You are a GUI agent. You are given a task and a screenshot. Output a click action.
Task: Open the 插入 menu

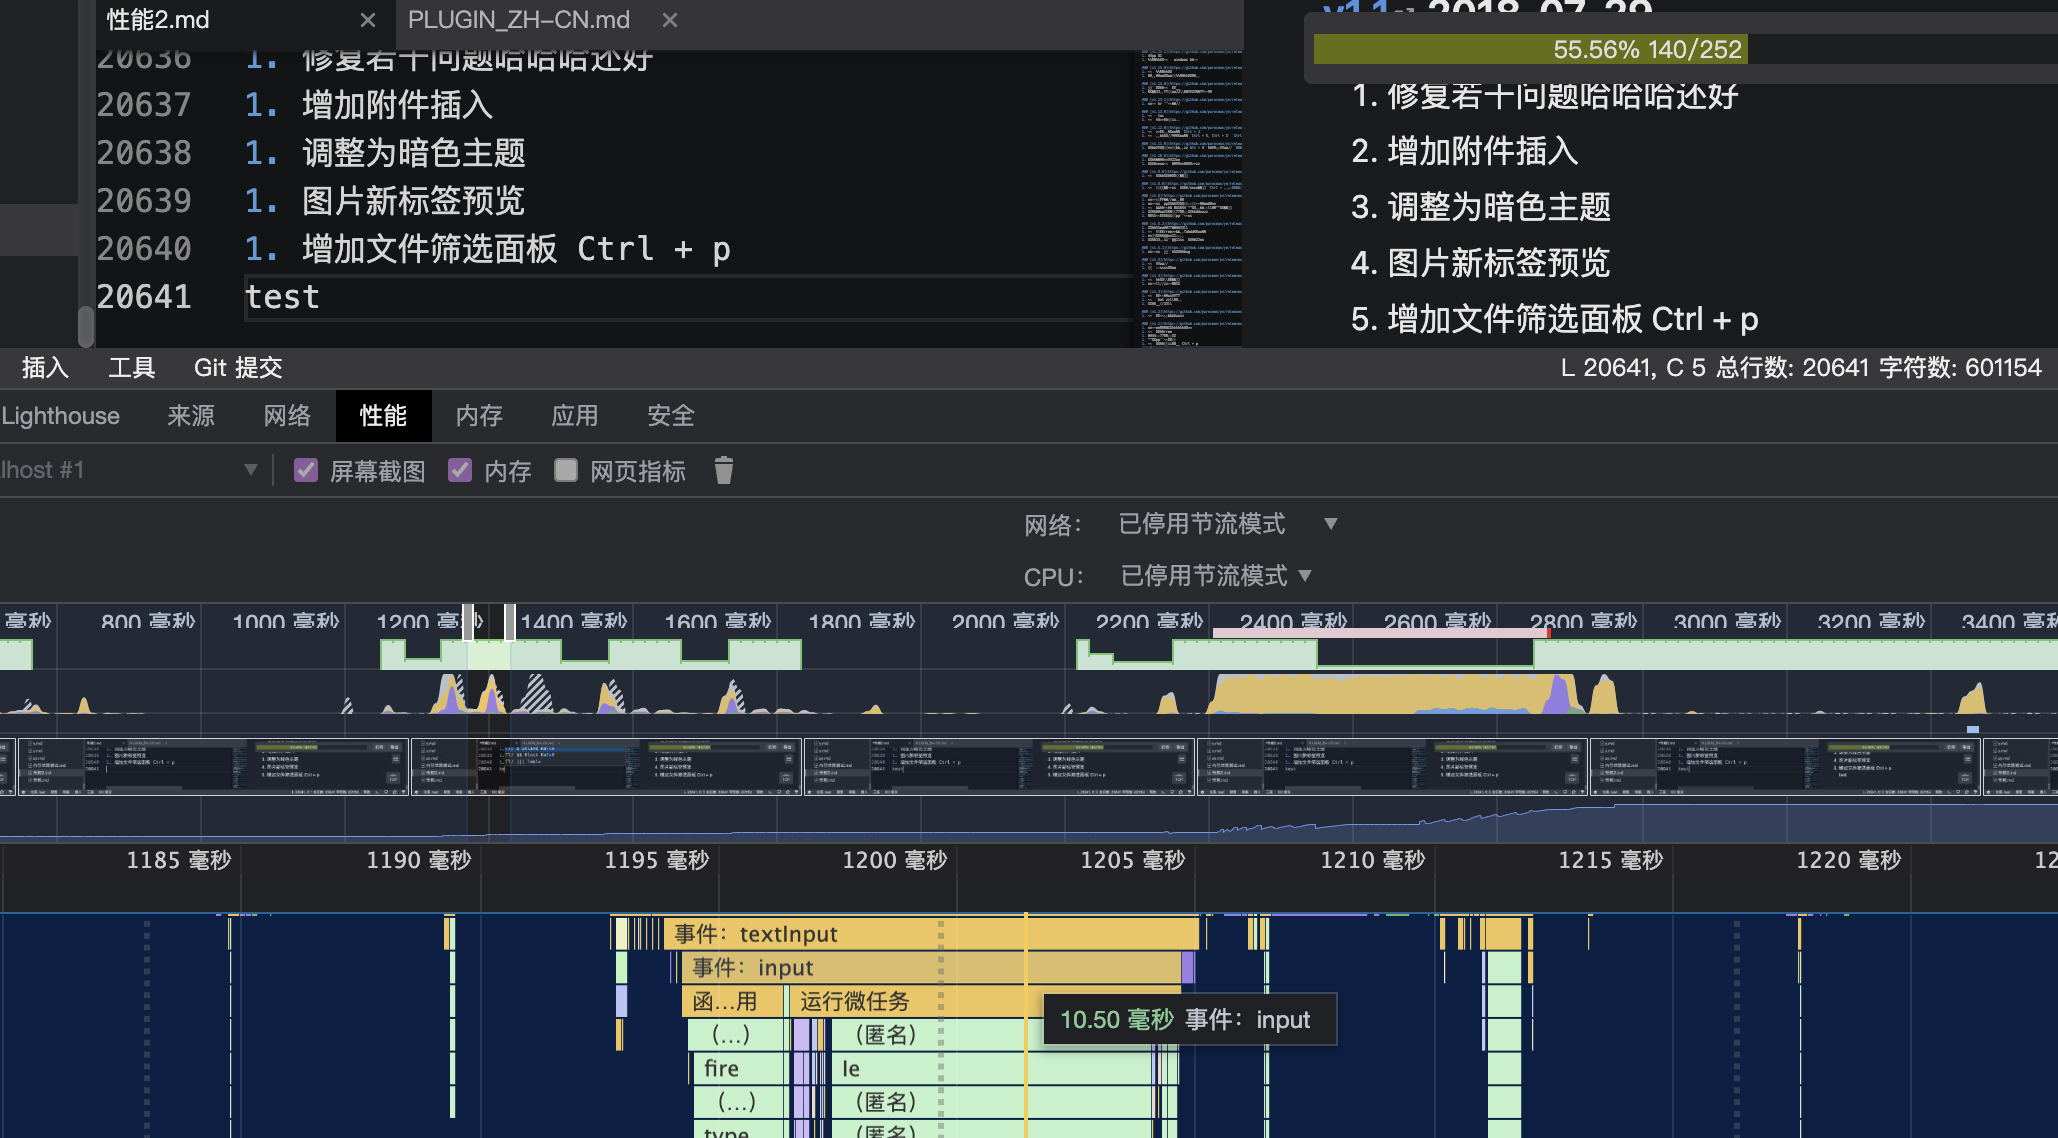click(x=45, y=368)
